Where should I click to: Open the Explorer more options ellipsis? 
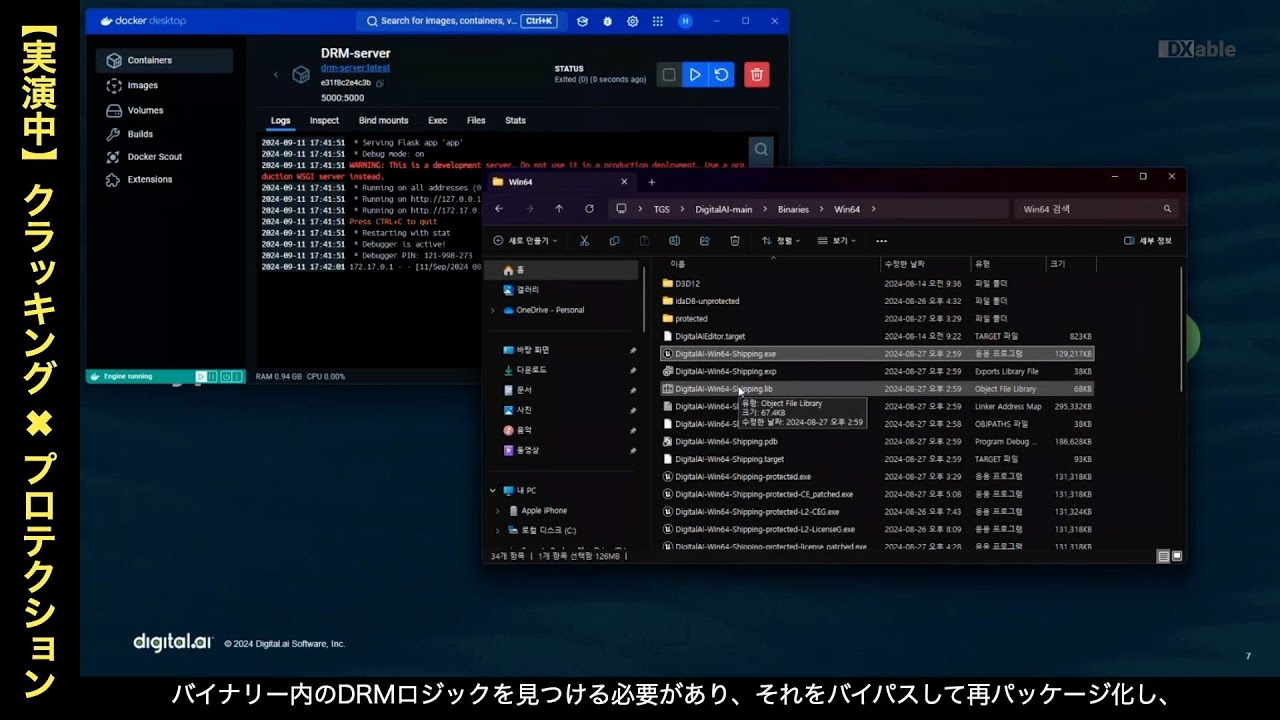881,241
